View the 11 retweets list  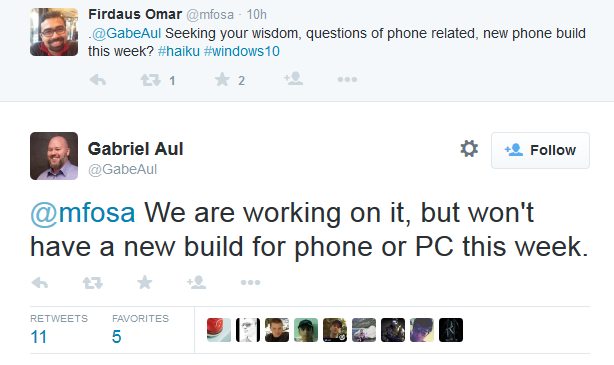[x=59, y=330]
